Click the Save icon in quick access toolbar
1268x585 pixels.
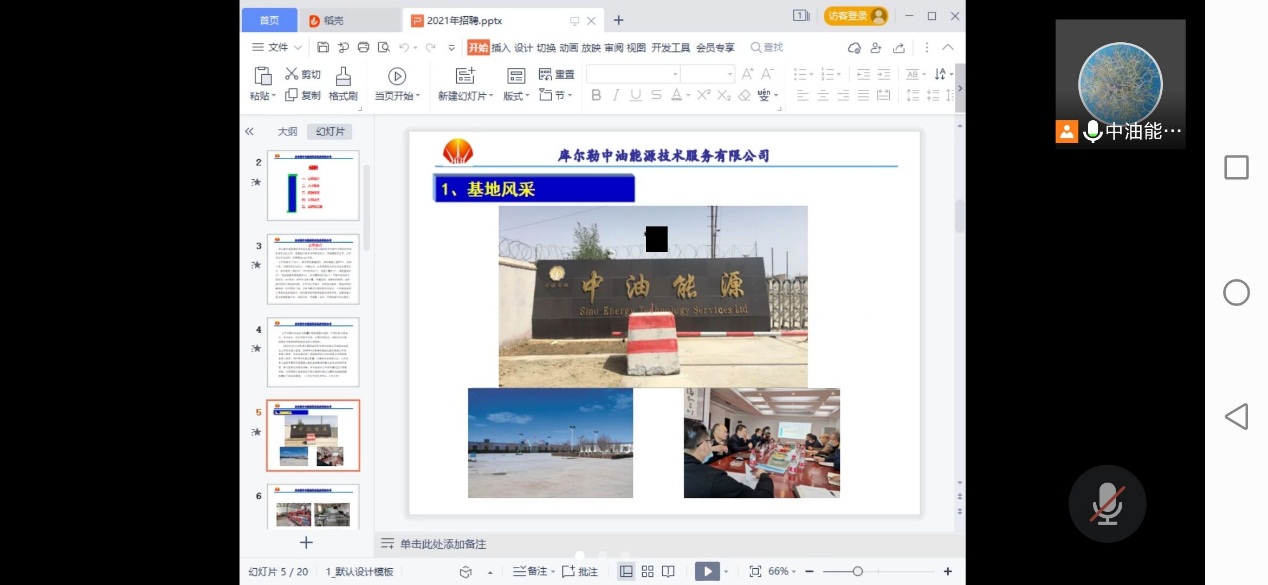click(x=323, y=48)
